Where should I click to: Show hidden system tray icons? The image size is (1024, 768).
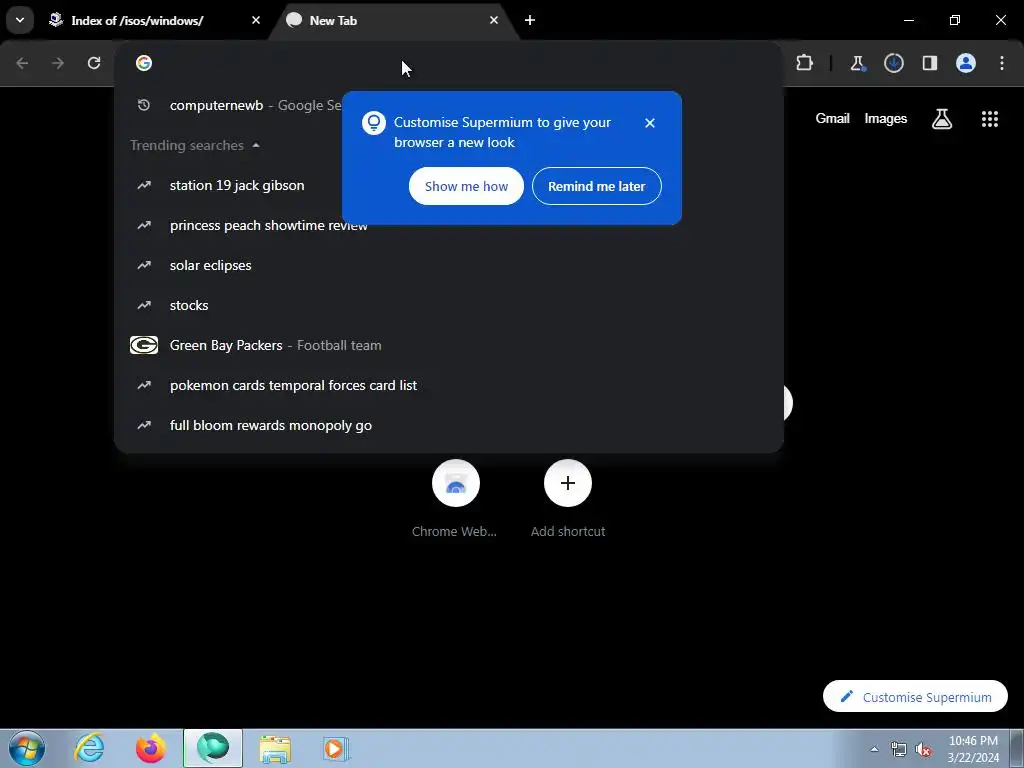pyautogui.click(x=874, y=749)
